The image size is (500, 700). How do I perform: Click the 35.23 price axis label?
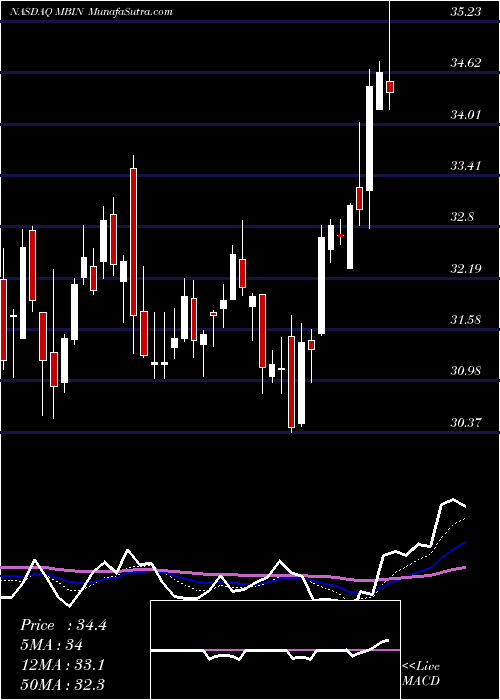point(465,12)
